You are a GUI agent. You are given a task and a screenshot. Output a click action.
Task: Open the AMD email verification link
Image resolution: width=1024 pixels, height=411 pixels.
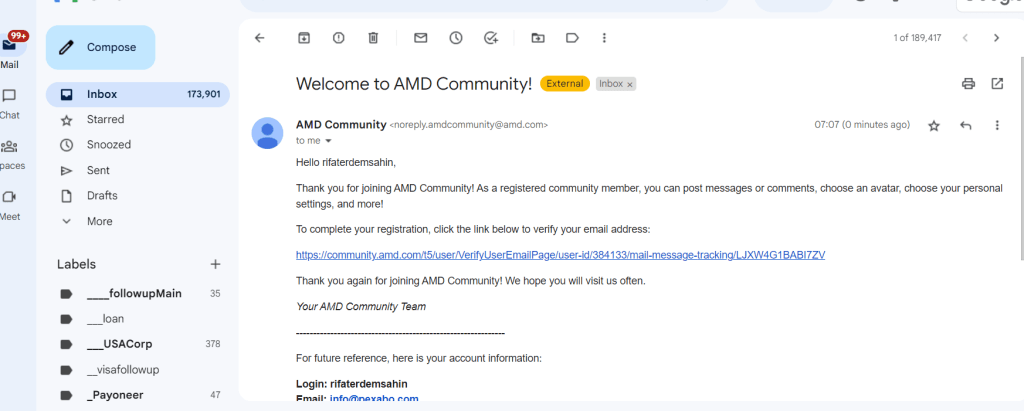pos(560,255)
